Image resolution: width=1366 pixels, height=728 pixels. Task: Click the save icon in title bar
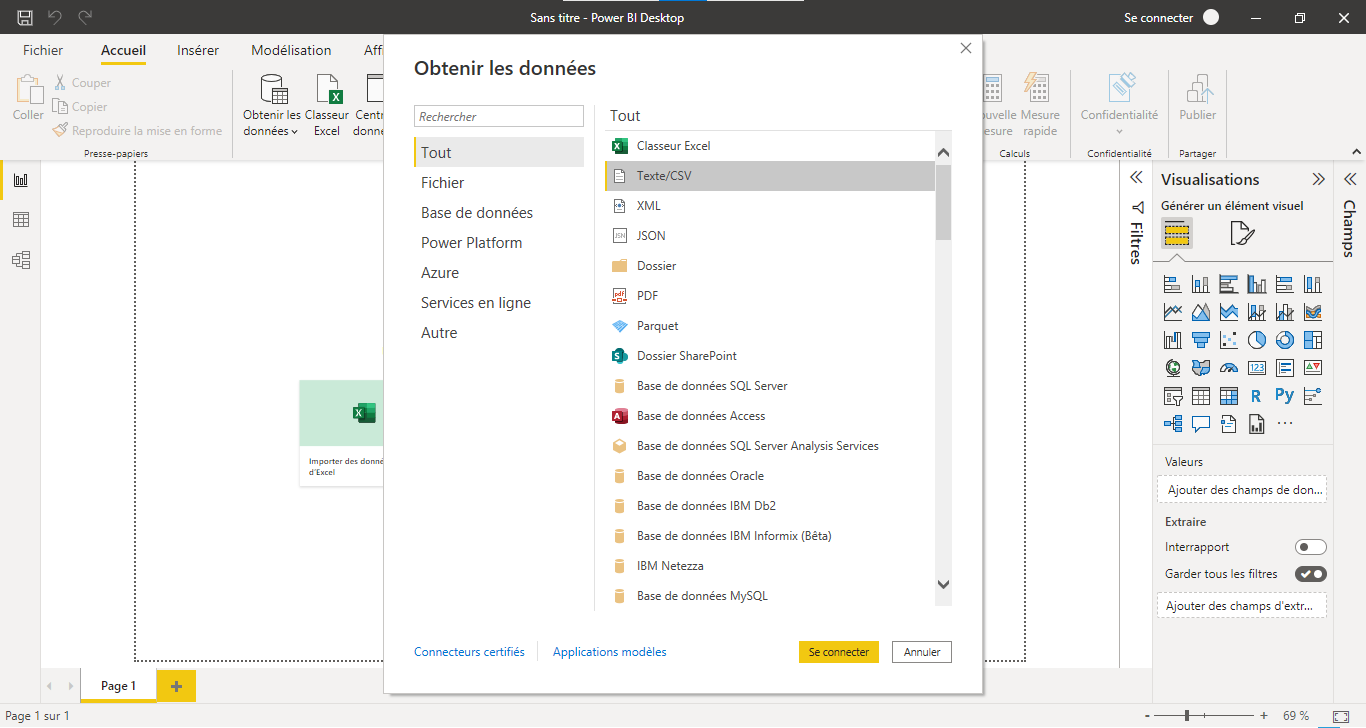pyautogui.click(x=25, y=17)
